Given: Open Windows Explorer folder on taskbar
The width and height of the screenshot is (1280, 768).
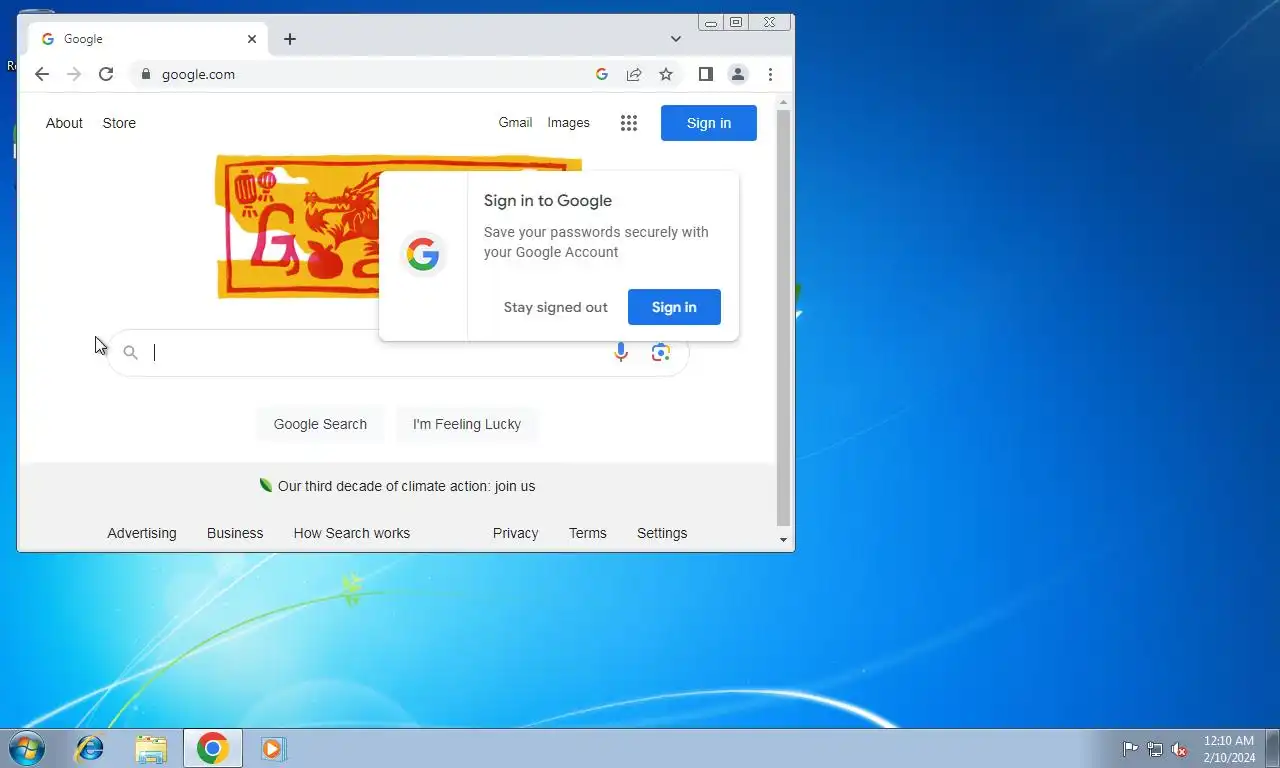Looking at the screenshot, I should [x=151, y=748].
